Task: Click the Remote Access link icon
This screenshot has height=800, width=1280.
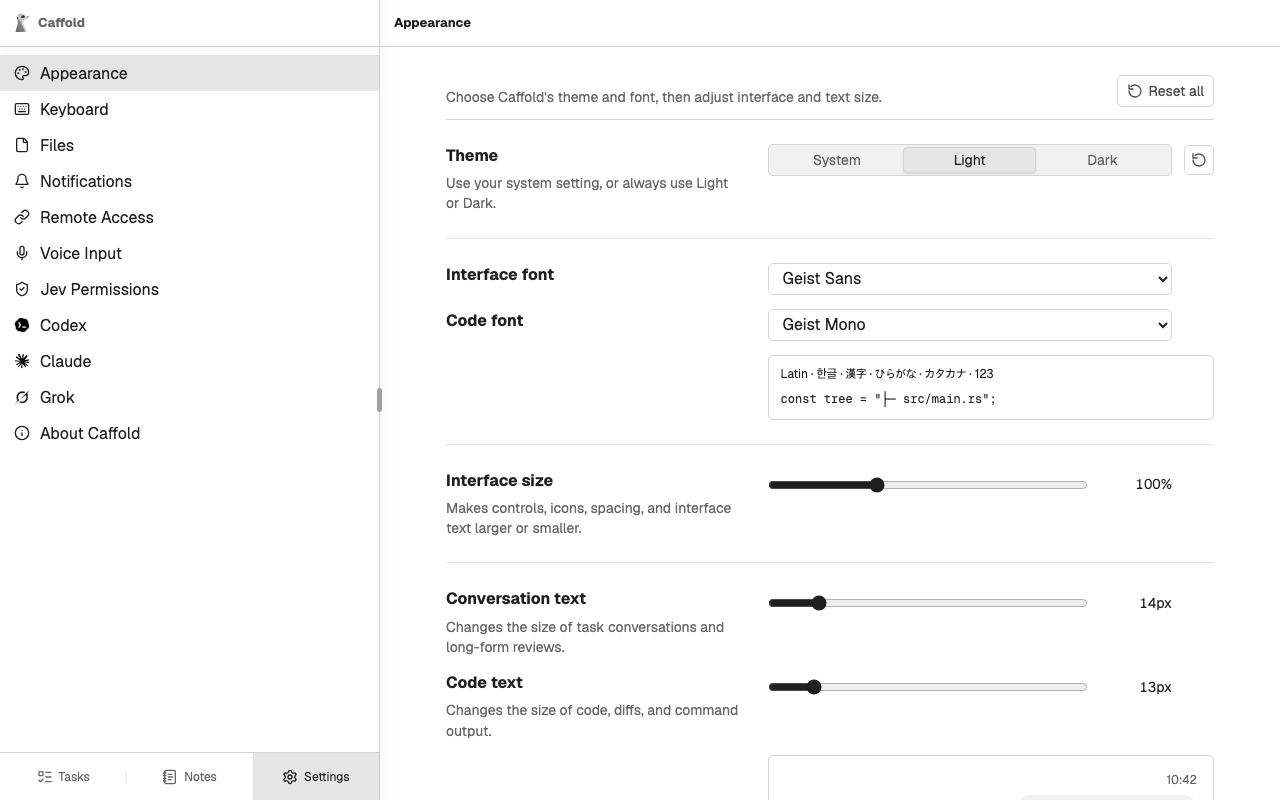Action: (22, 217)
